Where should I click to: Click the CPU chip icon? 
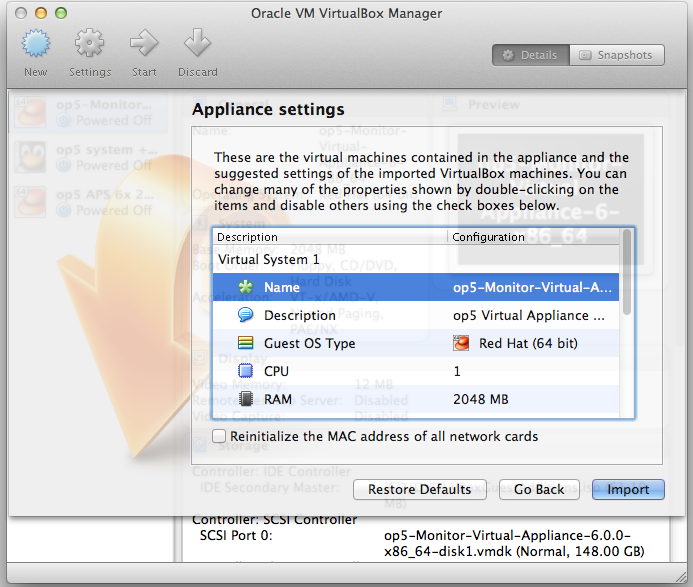(x=245, y=371)
